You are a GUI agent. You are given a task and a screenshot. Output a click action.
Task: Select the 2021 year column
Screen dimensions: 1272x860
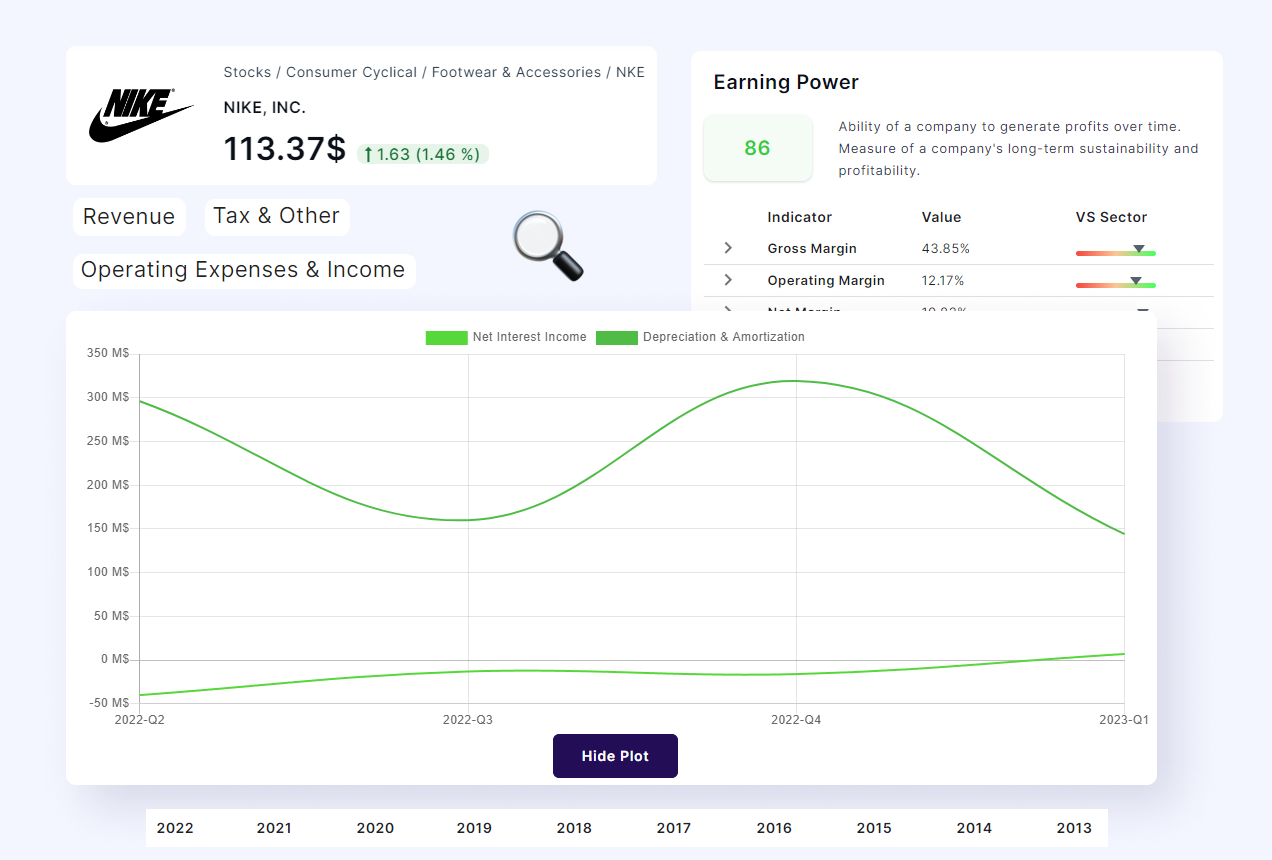274,828
